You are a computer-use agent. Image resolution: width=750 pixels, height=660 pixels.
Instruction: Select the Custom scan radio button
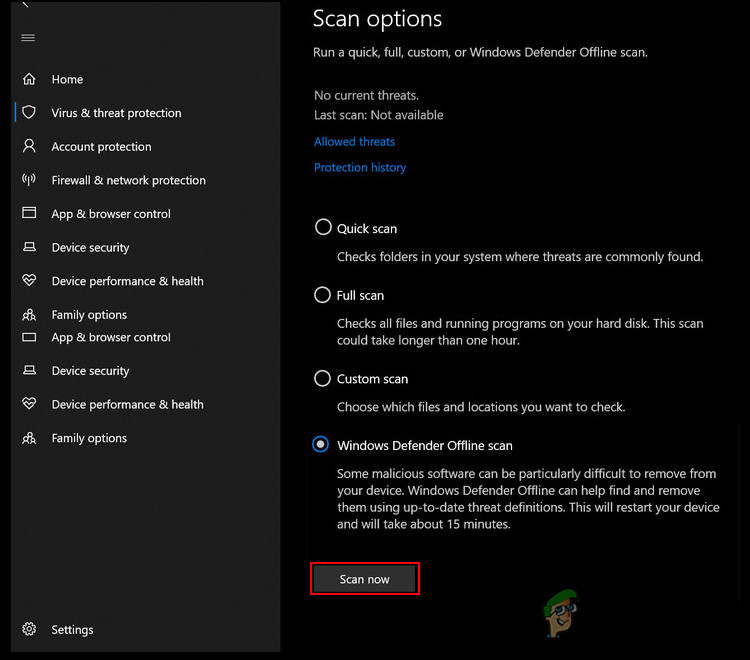pos(322,378)
